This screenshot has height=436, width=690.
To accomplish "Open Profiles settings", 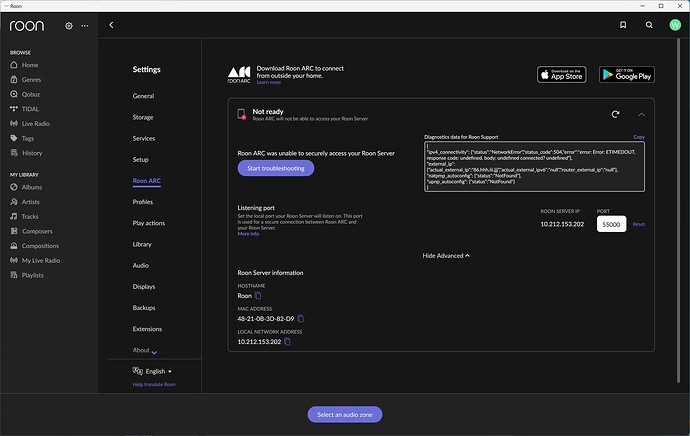I will coord(143,202).
